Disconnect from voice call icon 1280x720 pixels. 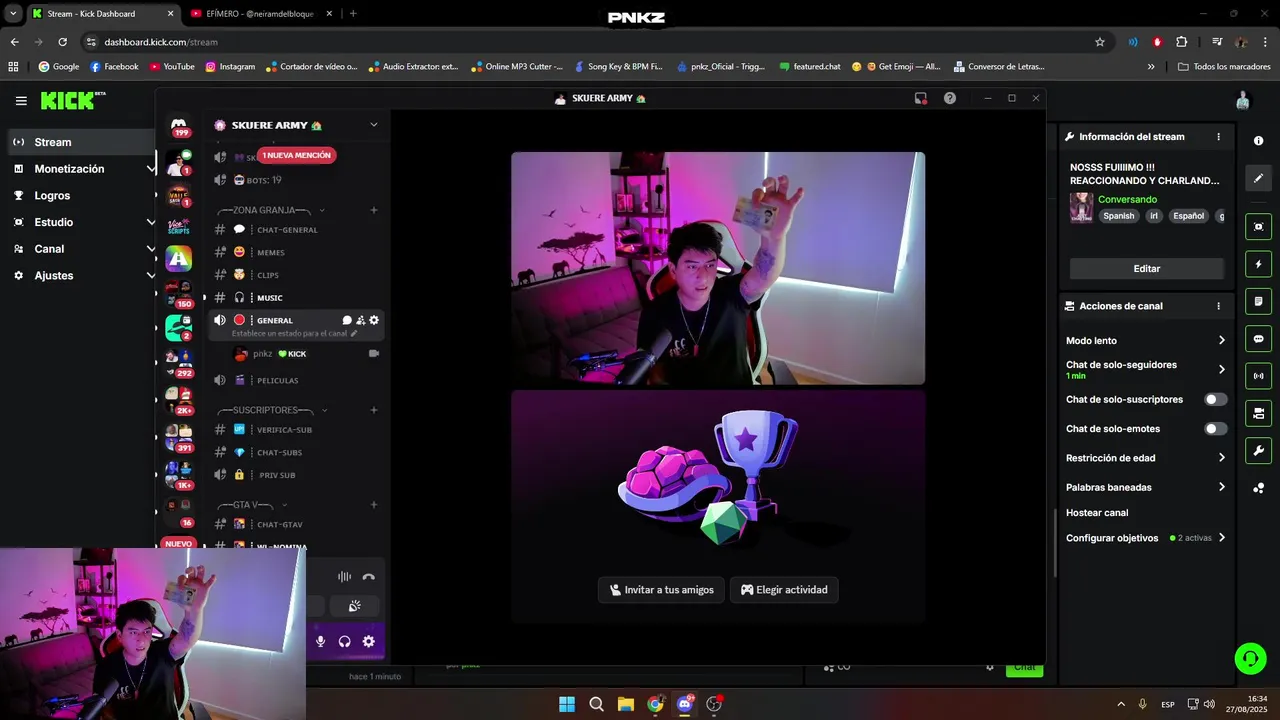[368, 576]
